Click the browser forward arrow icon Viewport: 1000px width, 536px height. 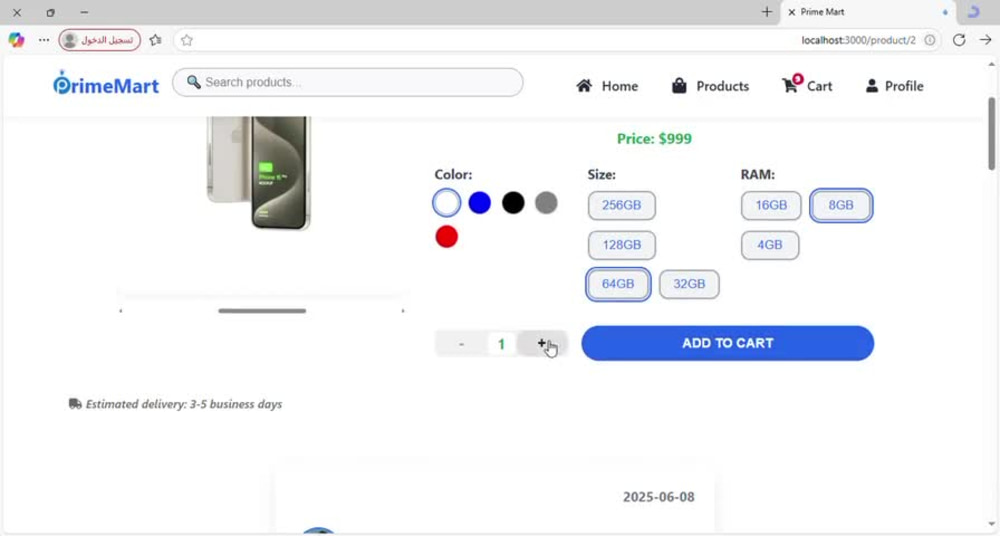click(x=985, y=40)
